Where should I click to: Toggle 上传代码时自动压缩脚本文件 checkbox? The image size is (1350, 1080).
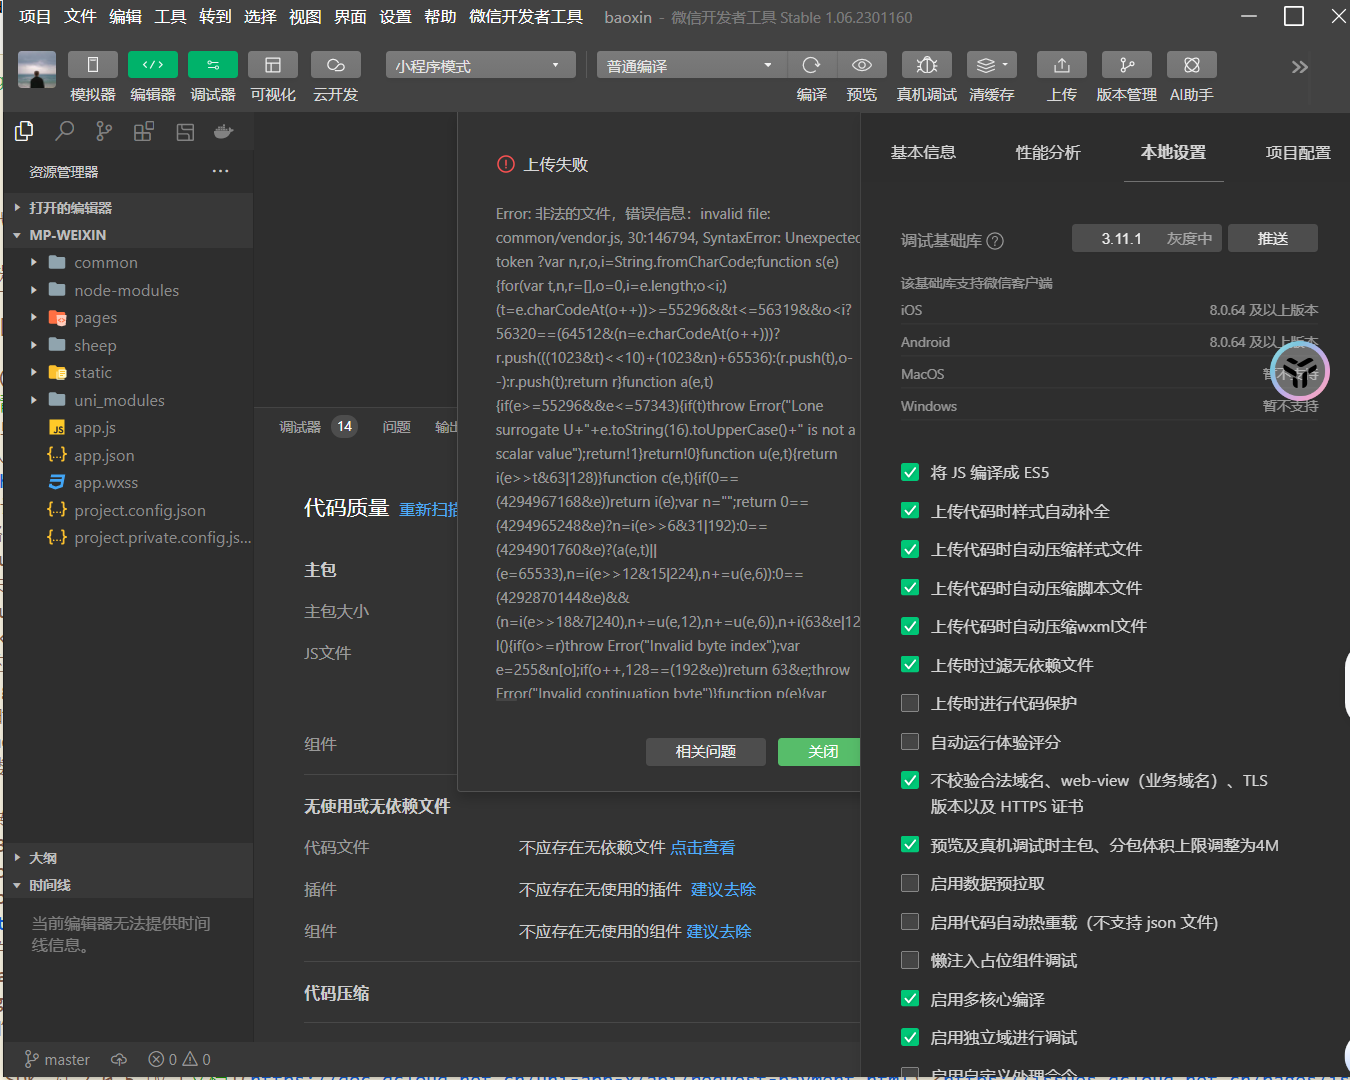pyautogui.click(x=910, y=588)
